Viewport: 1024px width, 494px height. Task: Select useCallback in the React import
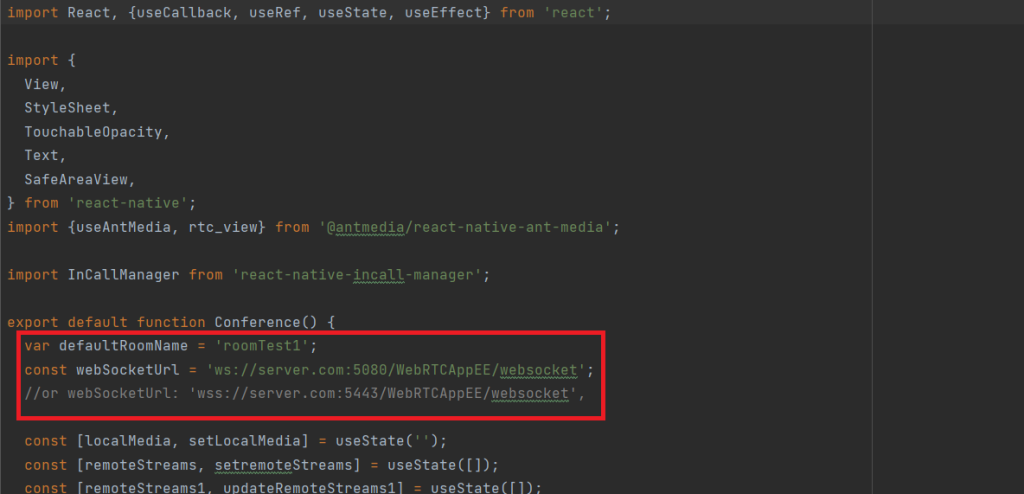(x=185, y=13)
